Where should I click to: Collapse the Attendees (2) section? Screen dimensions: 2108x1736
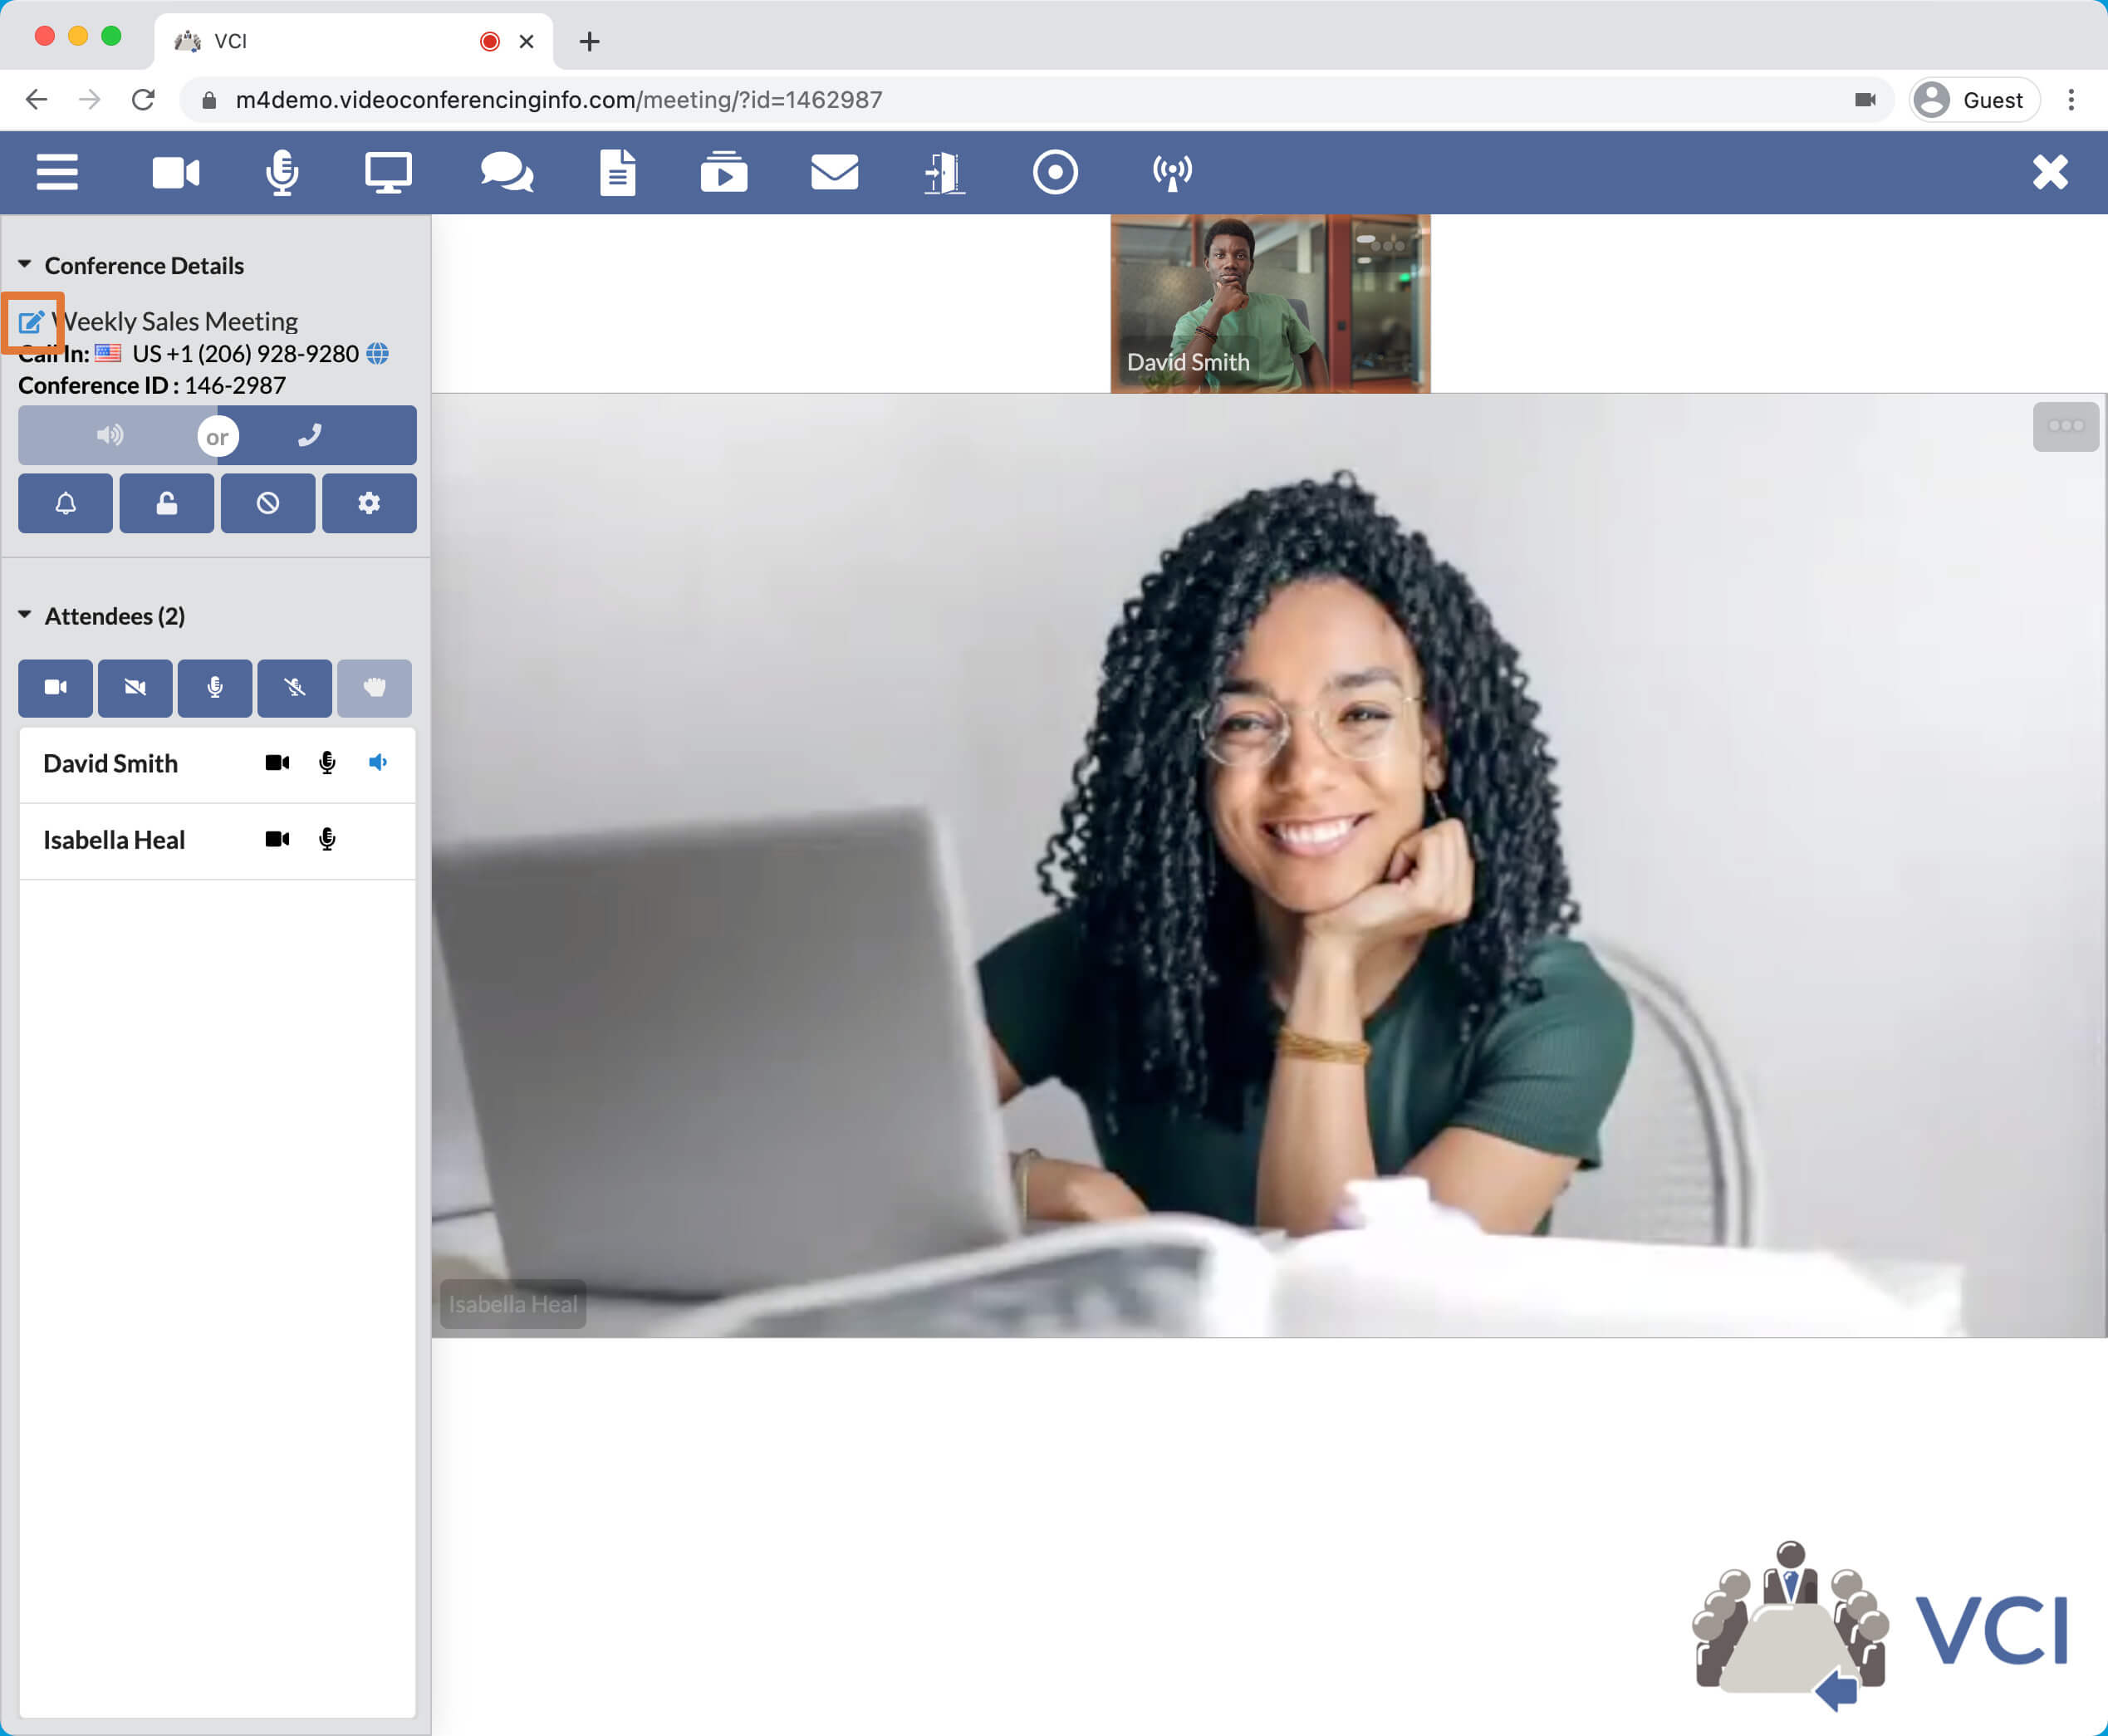[x=25, y=615]
